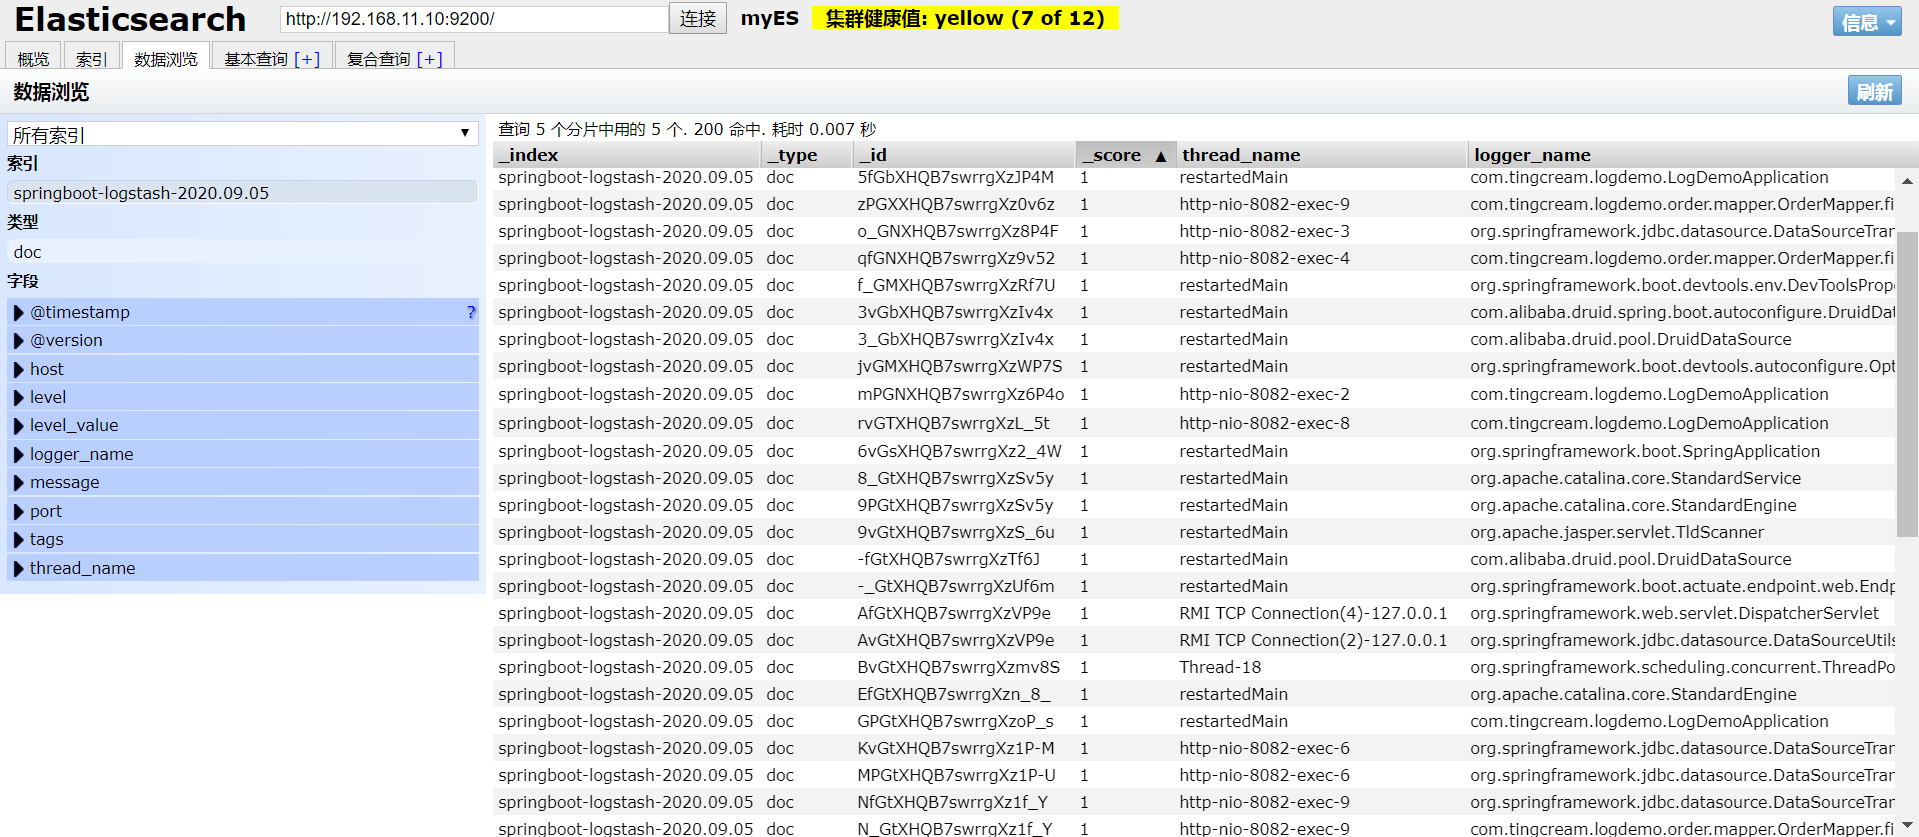The height and width of the screenshot is (837, 1919).
Task: Add a new 基本查询 tab with [+]
Action: coord(307,59)
